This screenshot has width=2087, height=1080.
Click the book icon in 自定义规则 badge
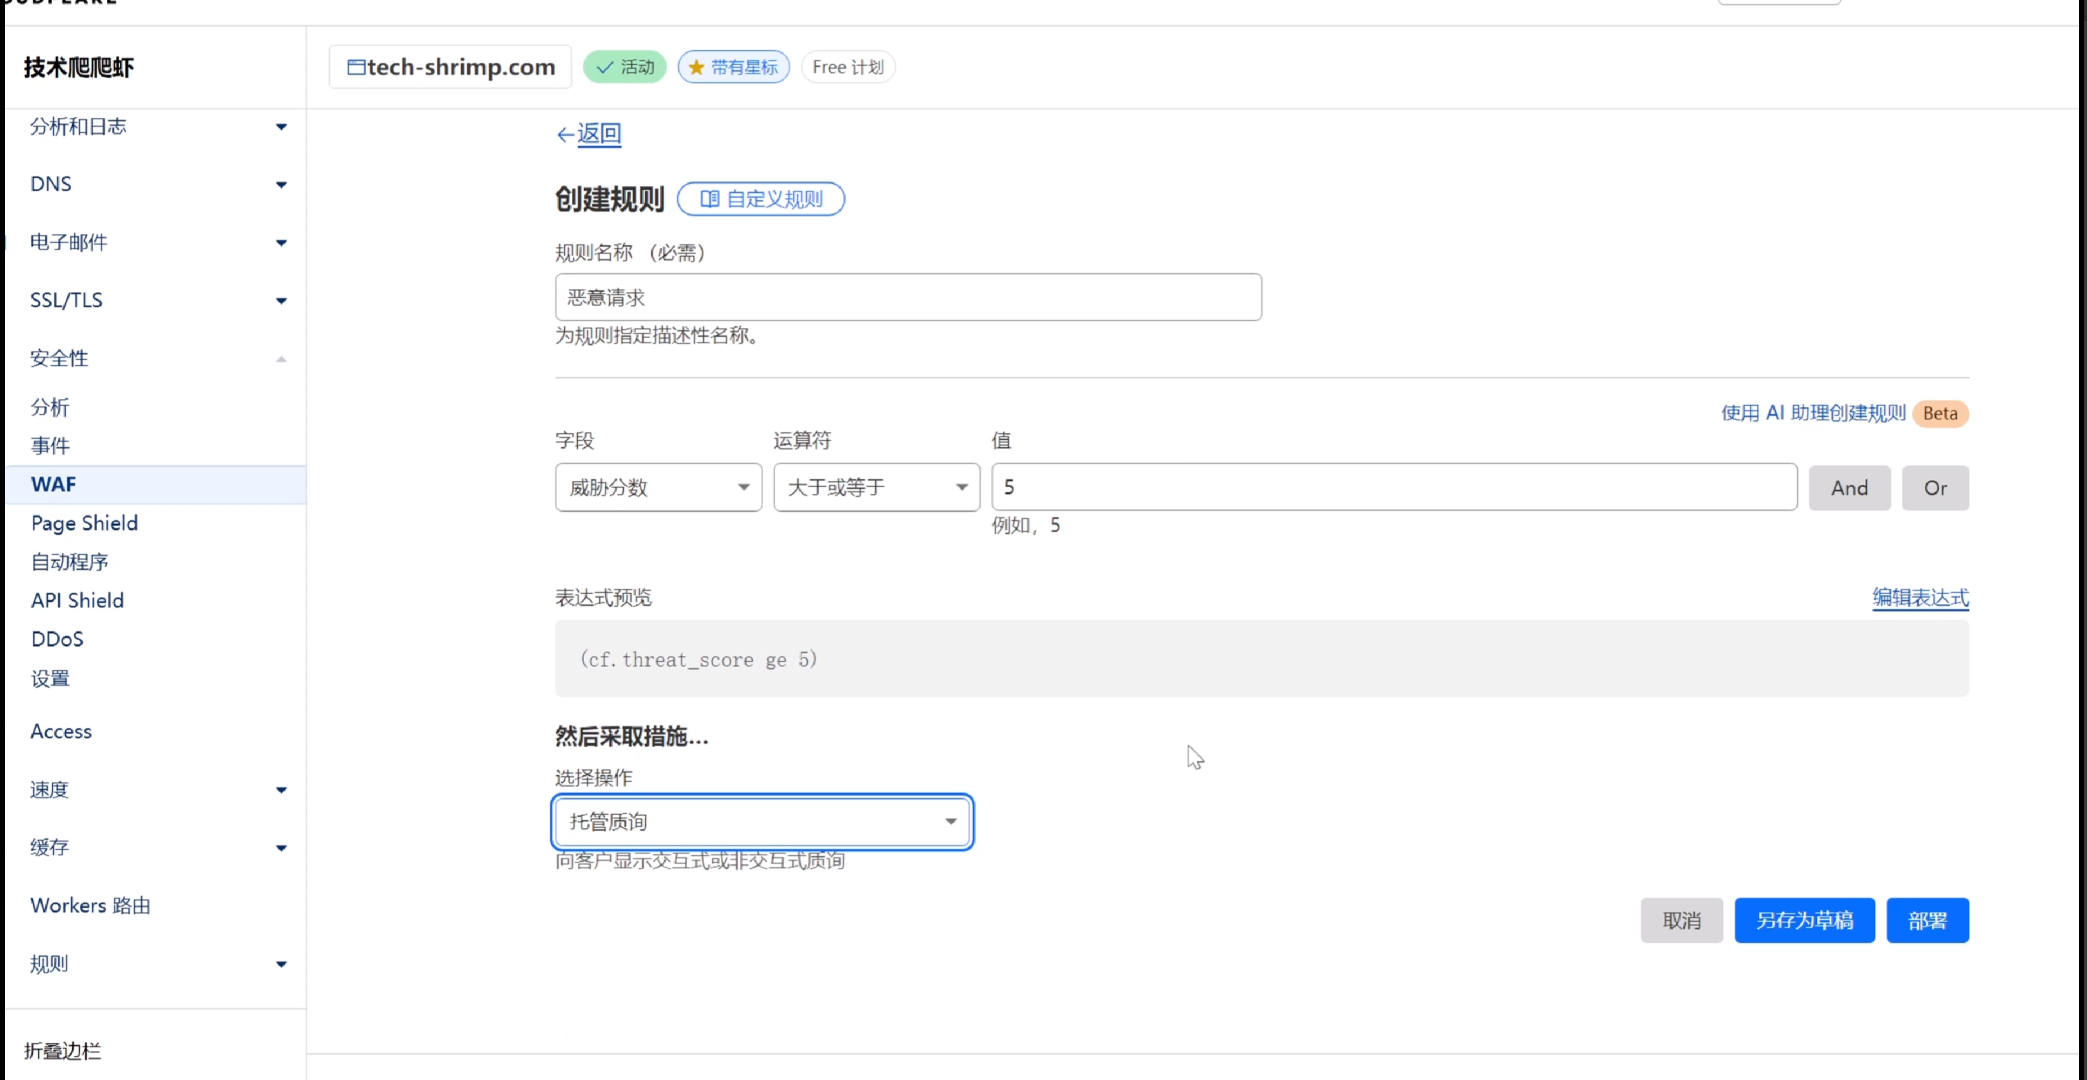(709, 199)
